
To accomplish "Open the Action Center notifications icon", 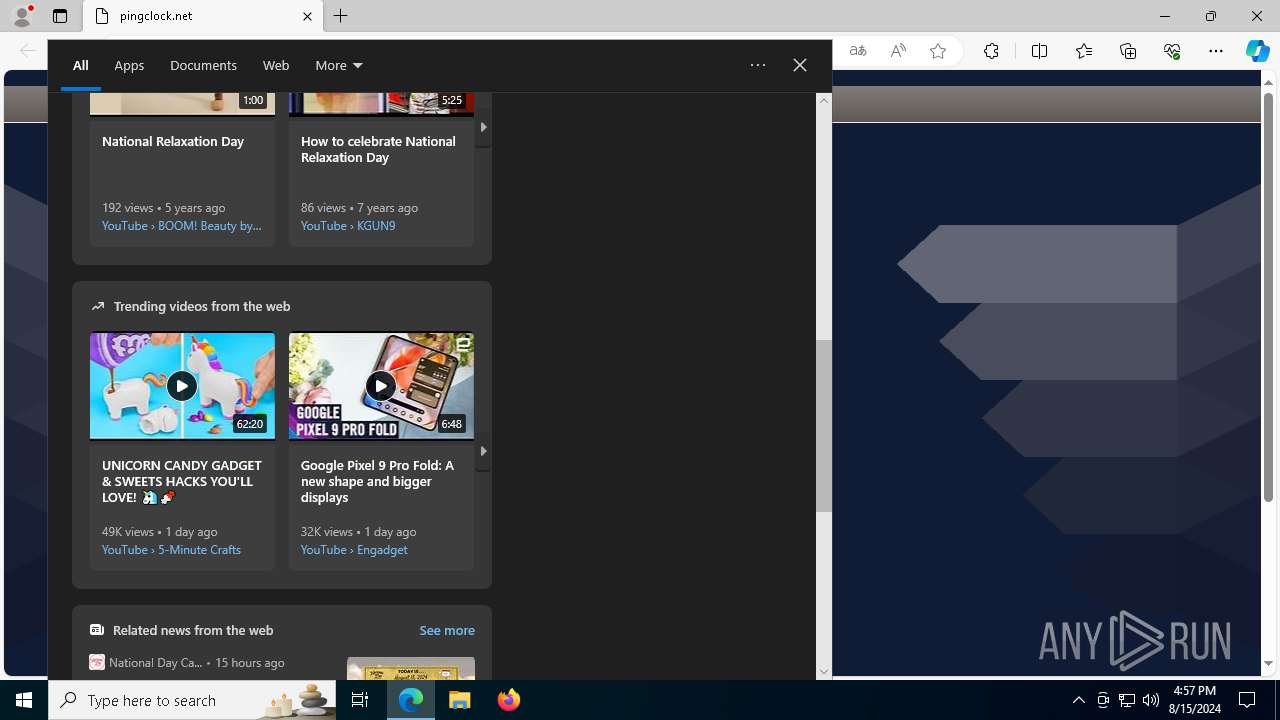I will coord(1247,700).
